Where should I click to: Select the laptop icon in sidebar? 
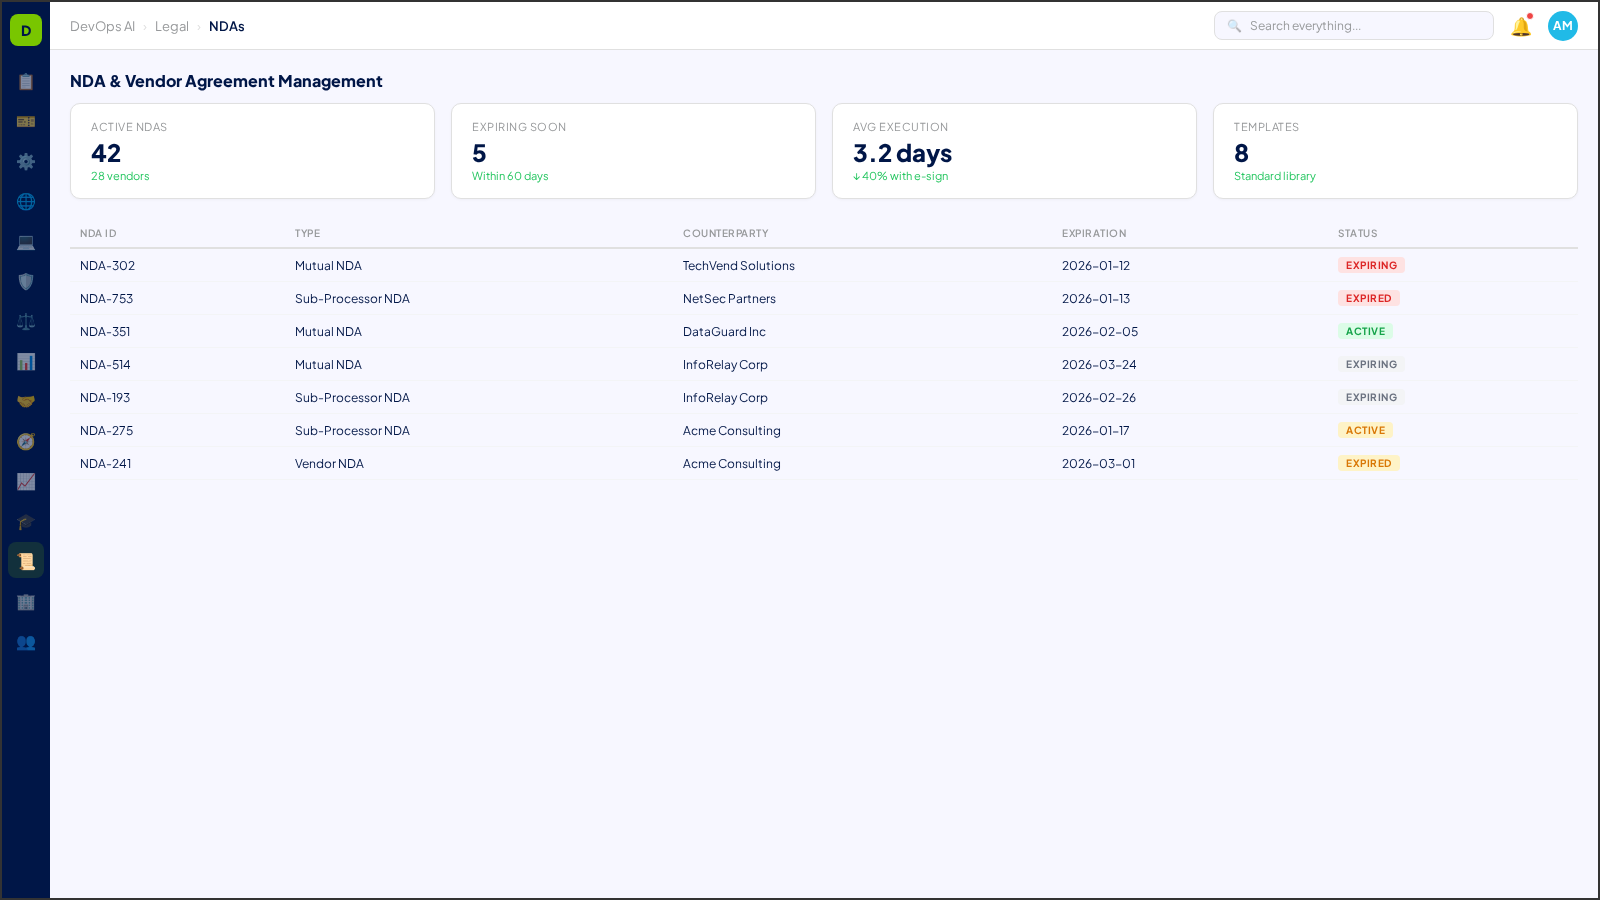(26, 242)
